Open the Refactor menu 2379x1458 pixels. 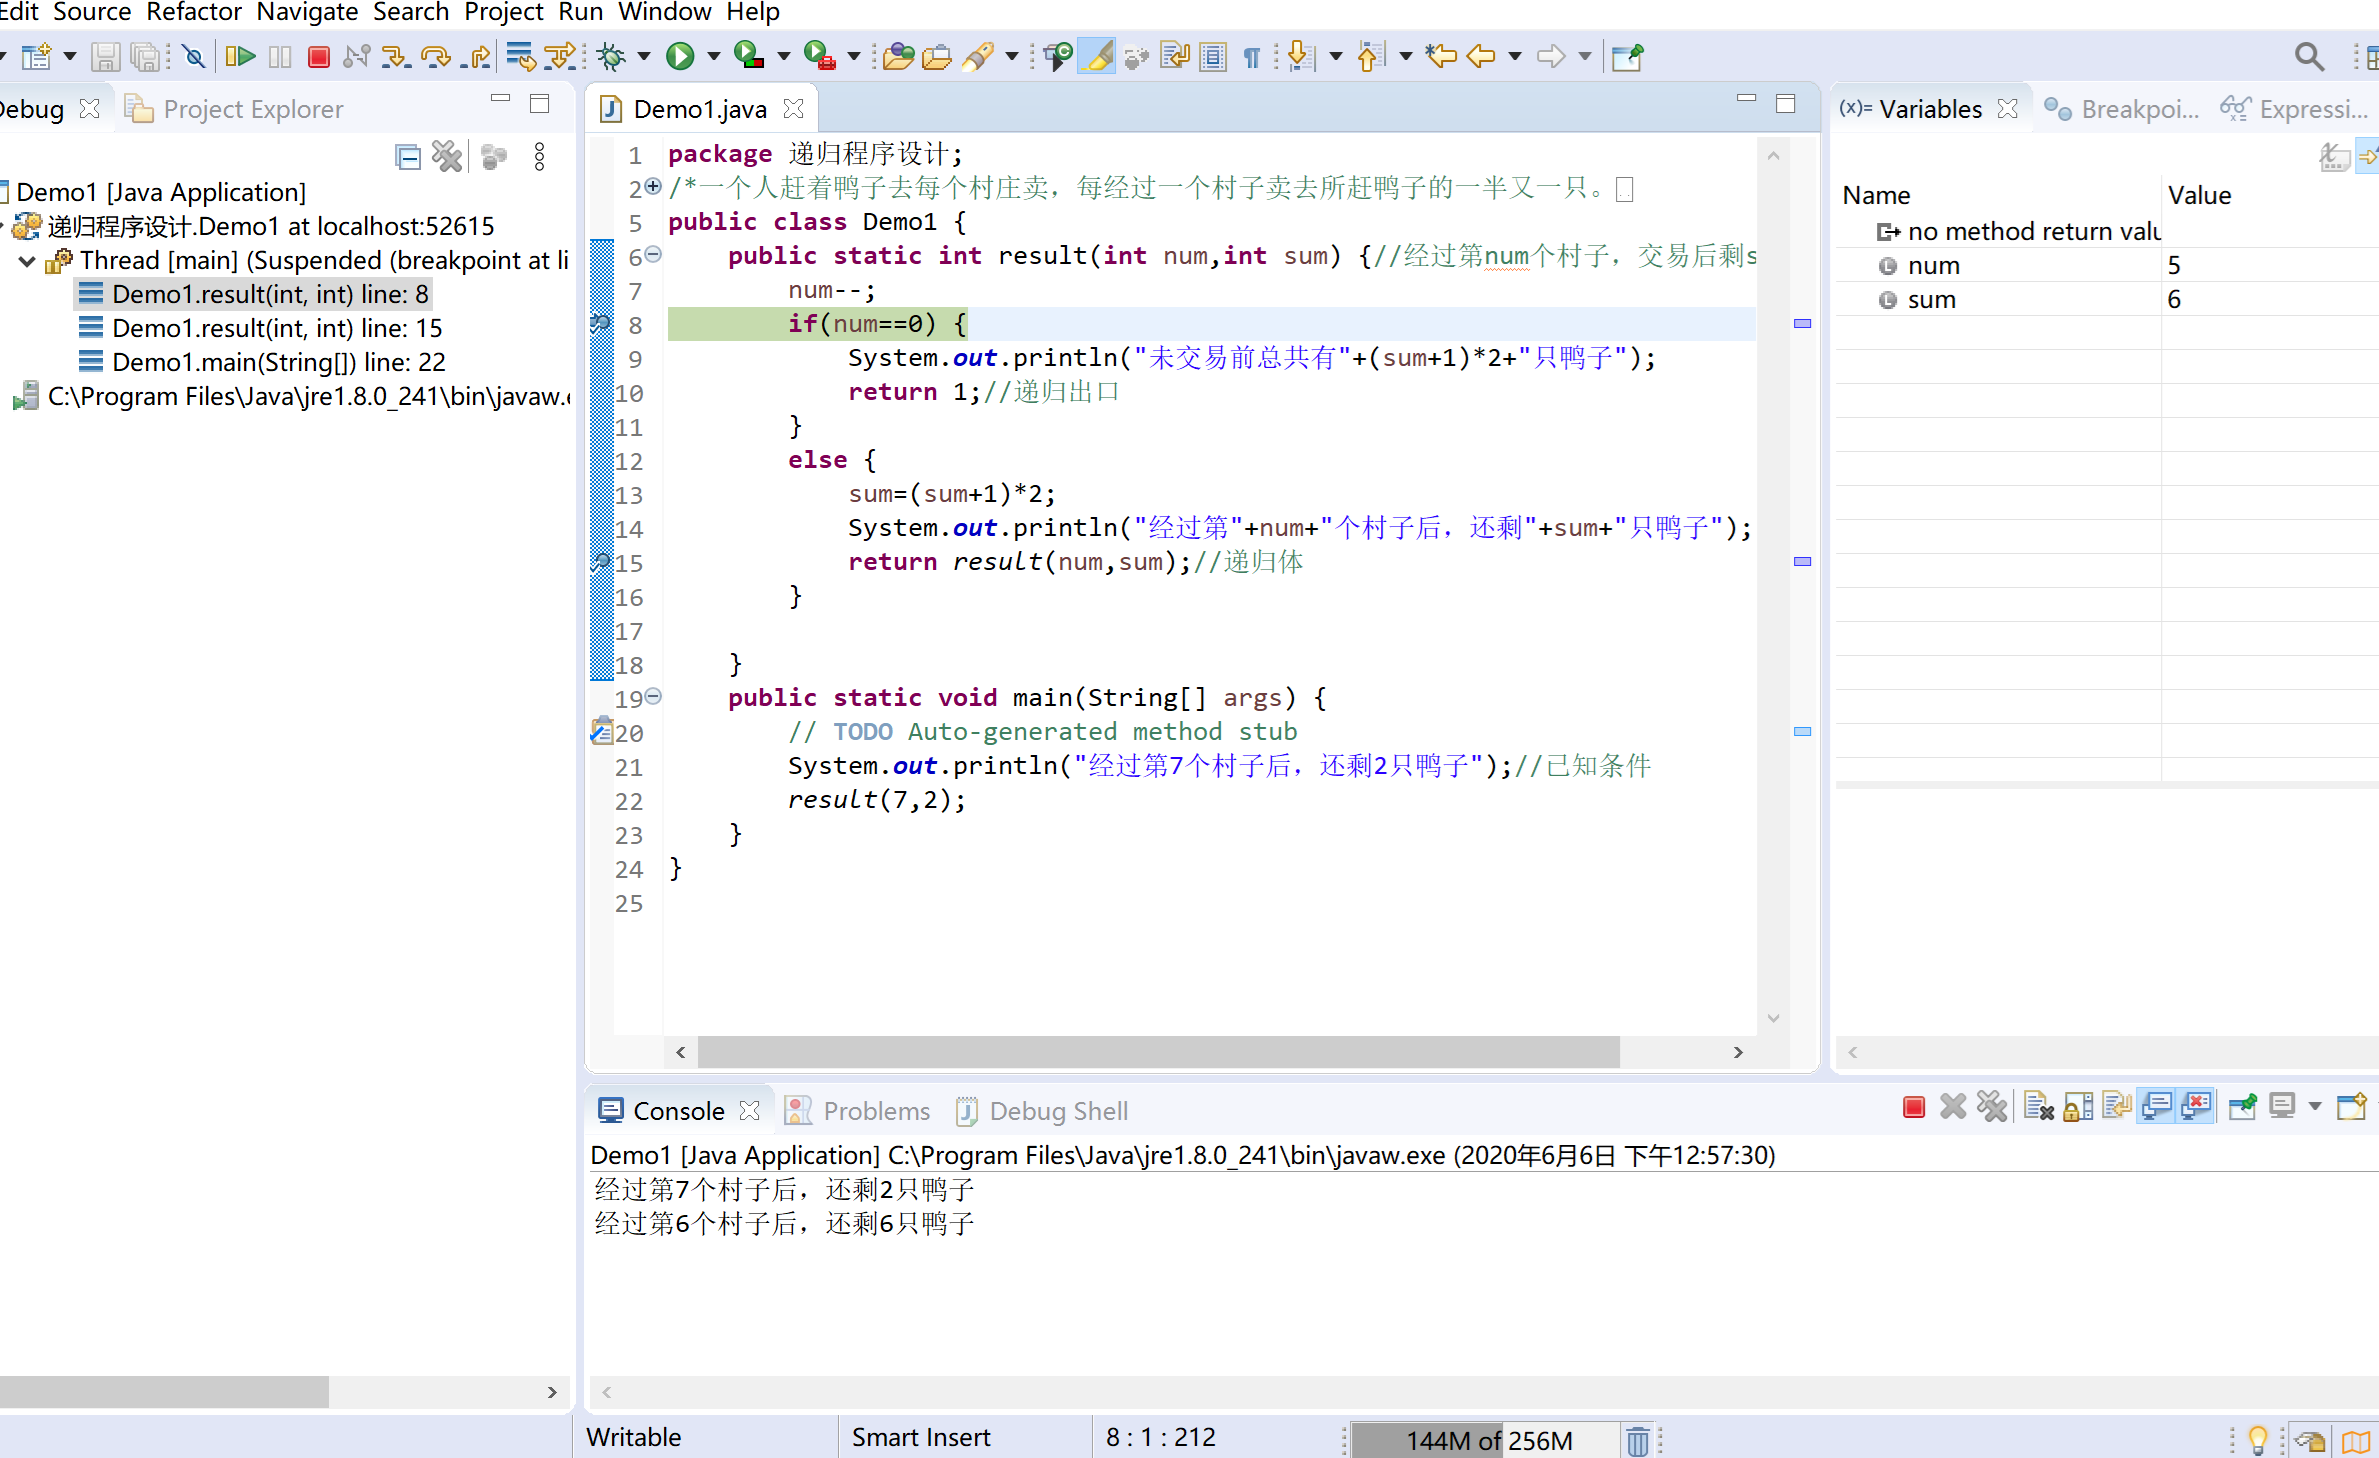(x=194, y=12)
